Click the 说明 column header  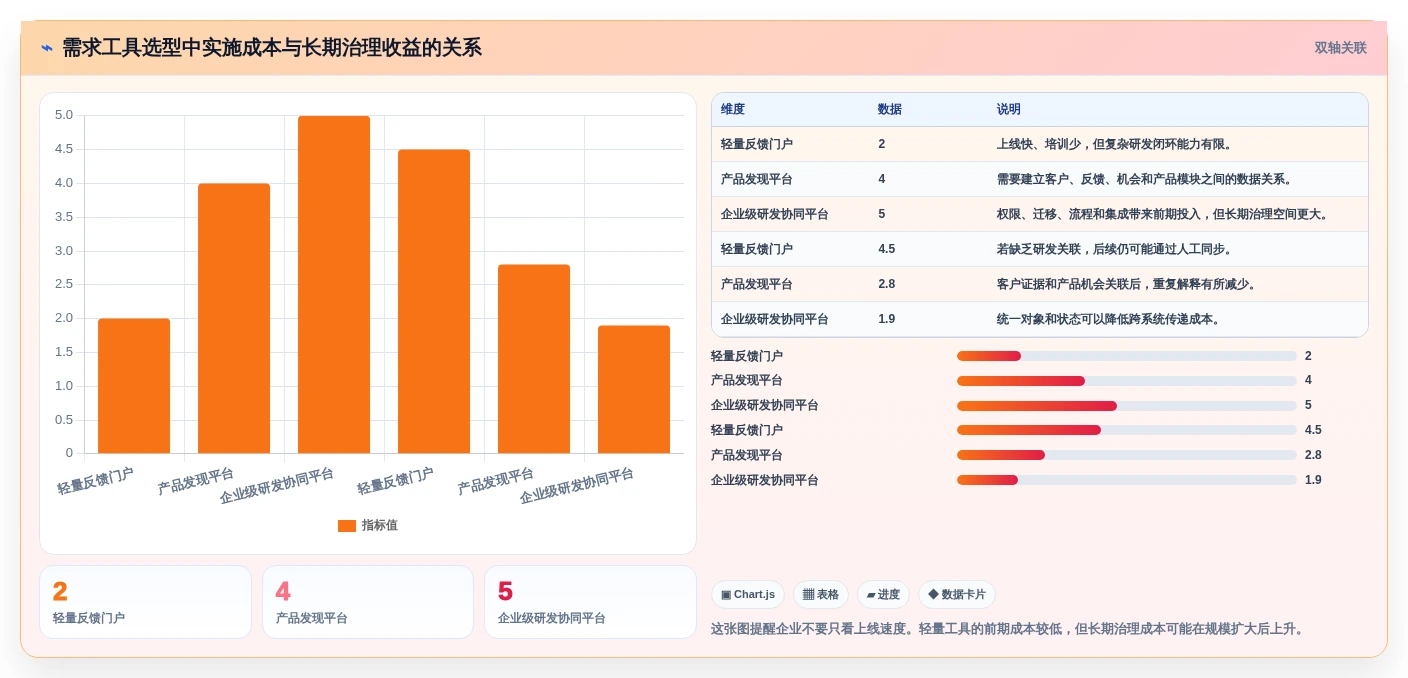[x=1009, y=109]
